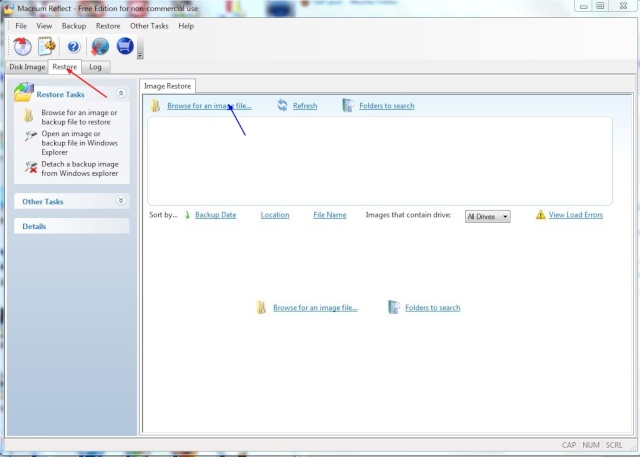
Task: Sort by Backup Date link
Action: pos(216,215)
